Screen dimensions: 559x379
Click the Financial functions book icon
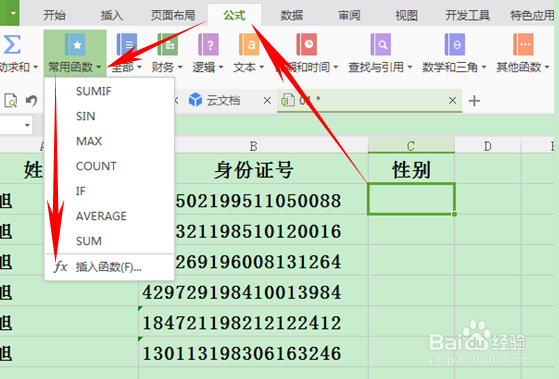click(x=167, y=45)
